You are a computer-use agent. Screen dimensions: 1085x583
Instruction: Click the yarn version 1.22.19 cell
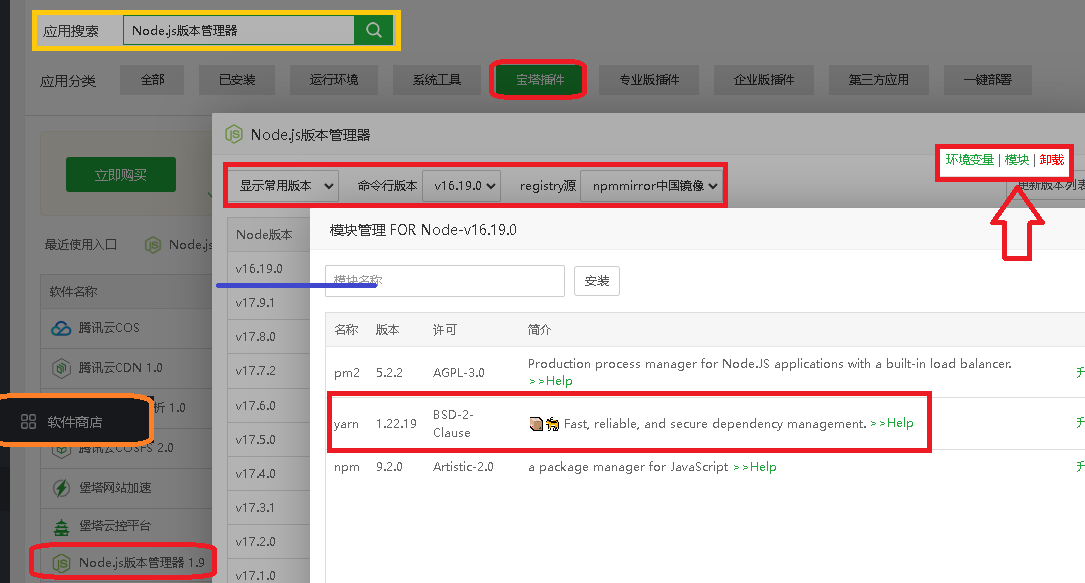(x=396, y=423)
